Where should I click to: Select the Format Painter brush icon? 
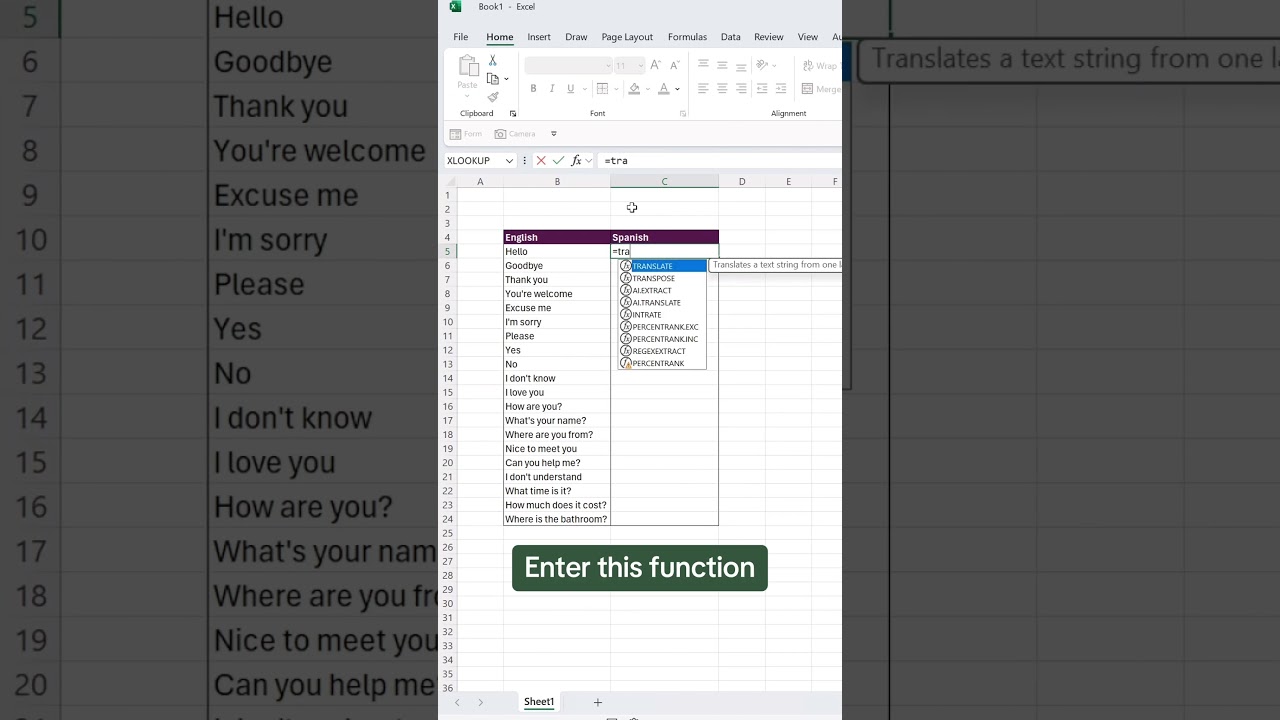[492, 97]
